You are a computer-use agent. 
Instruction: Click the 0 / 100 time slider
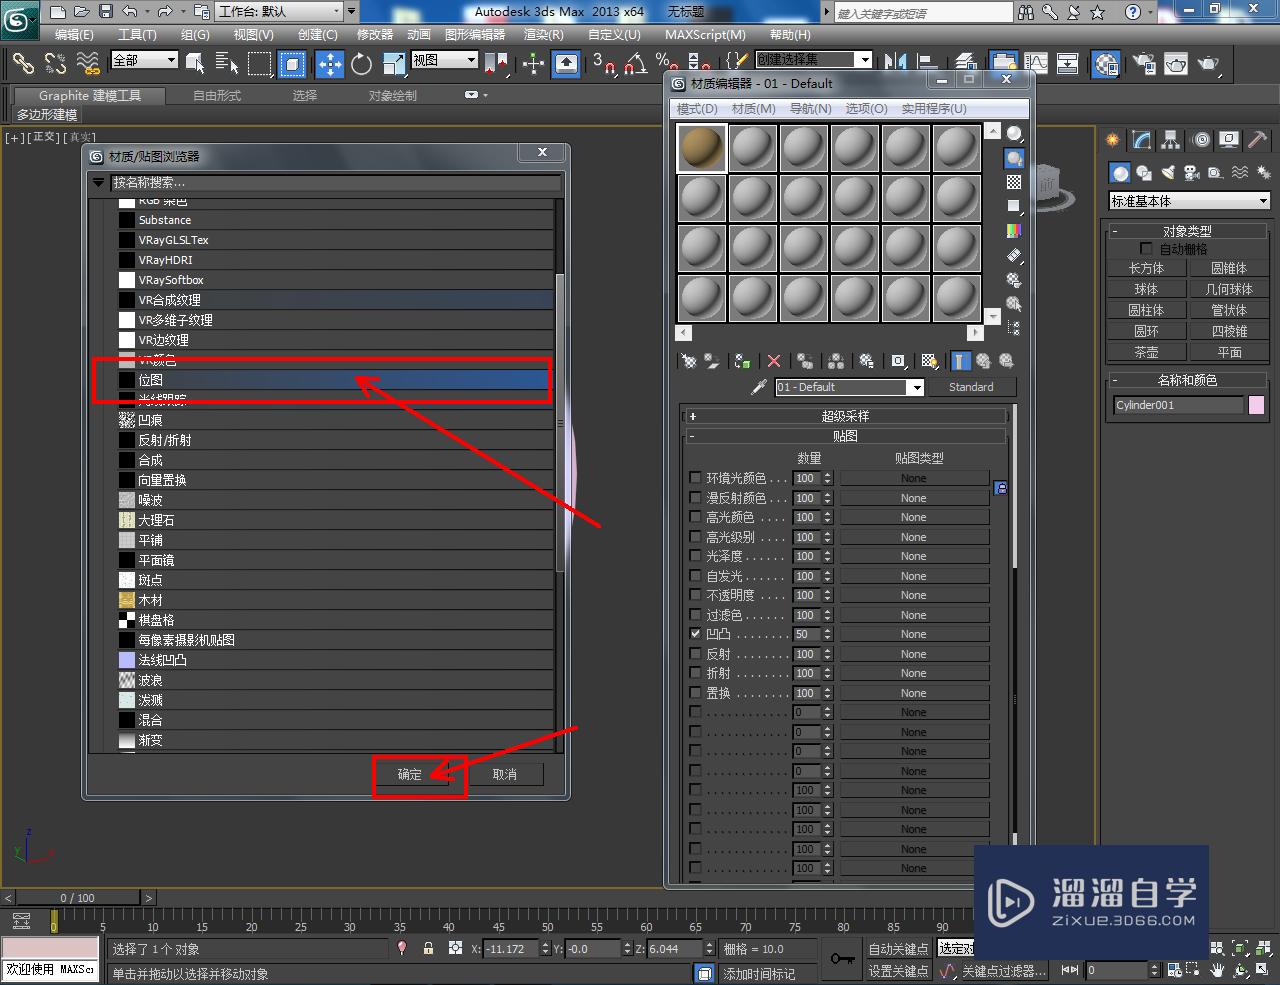tap(78, 898)
